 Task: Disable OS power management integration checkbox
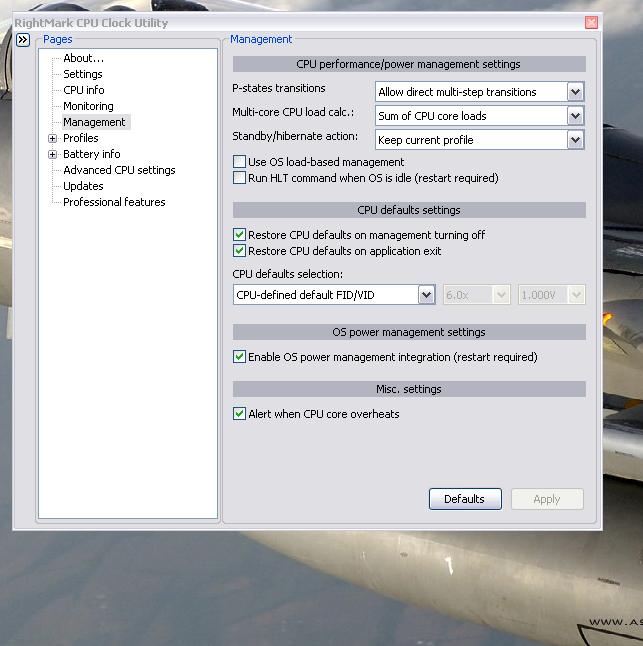point(239,357)
